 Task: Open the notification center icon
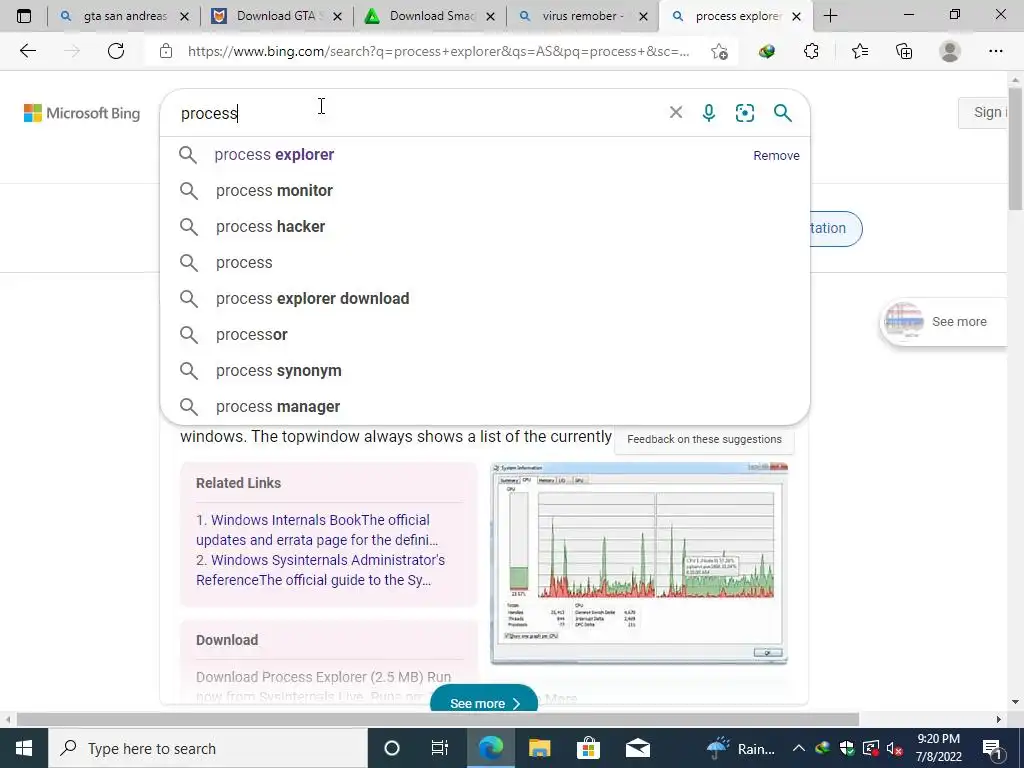[992, 748]
